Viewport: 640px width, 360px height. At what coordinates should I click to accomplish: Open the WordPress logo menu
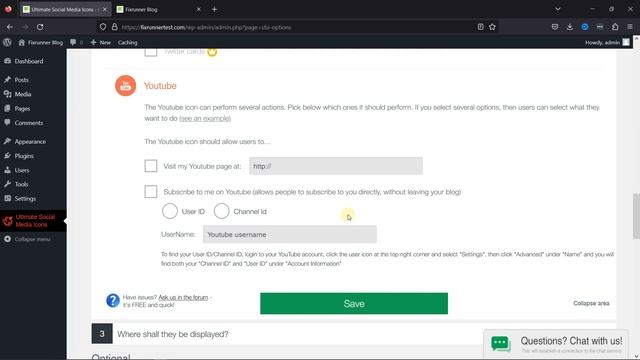[7, 42]
